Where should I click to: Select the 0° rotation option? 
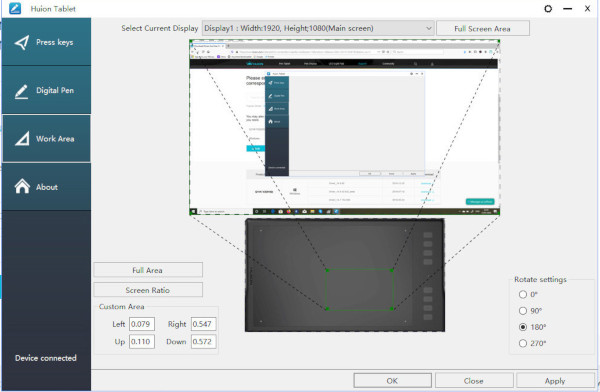coord(523,294)
